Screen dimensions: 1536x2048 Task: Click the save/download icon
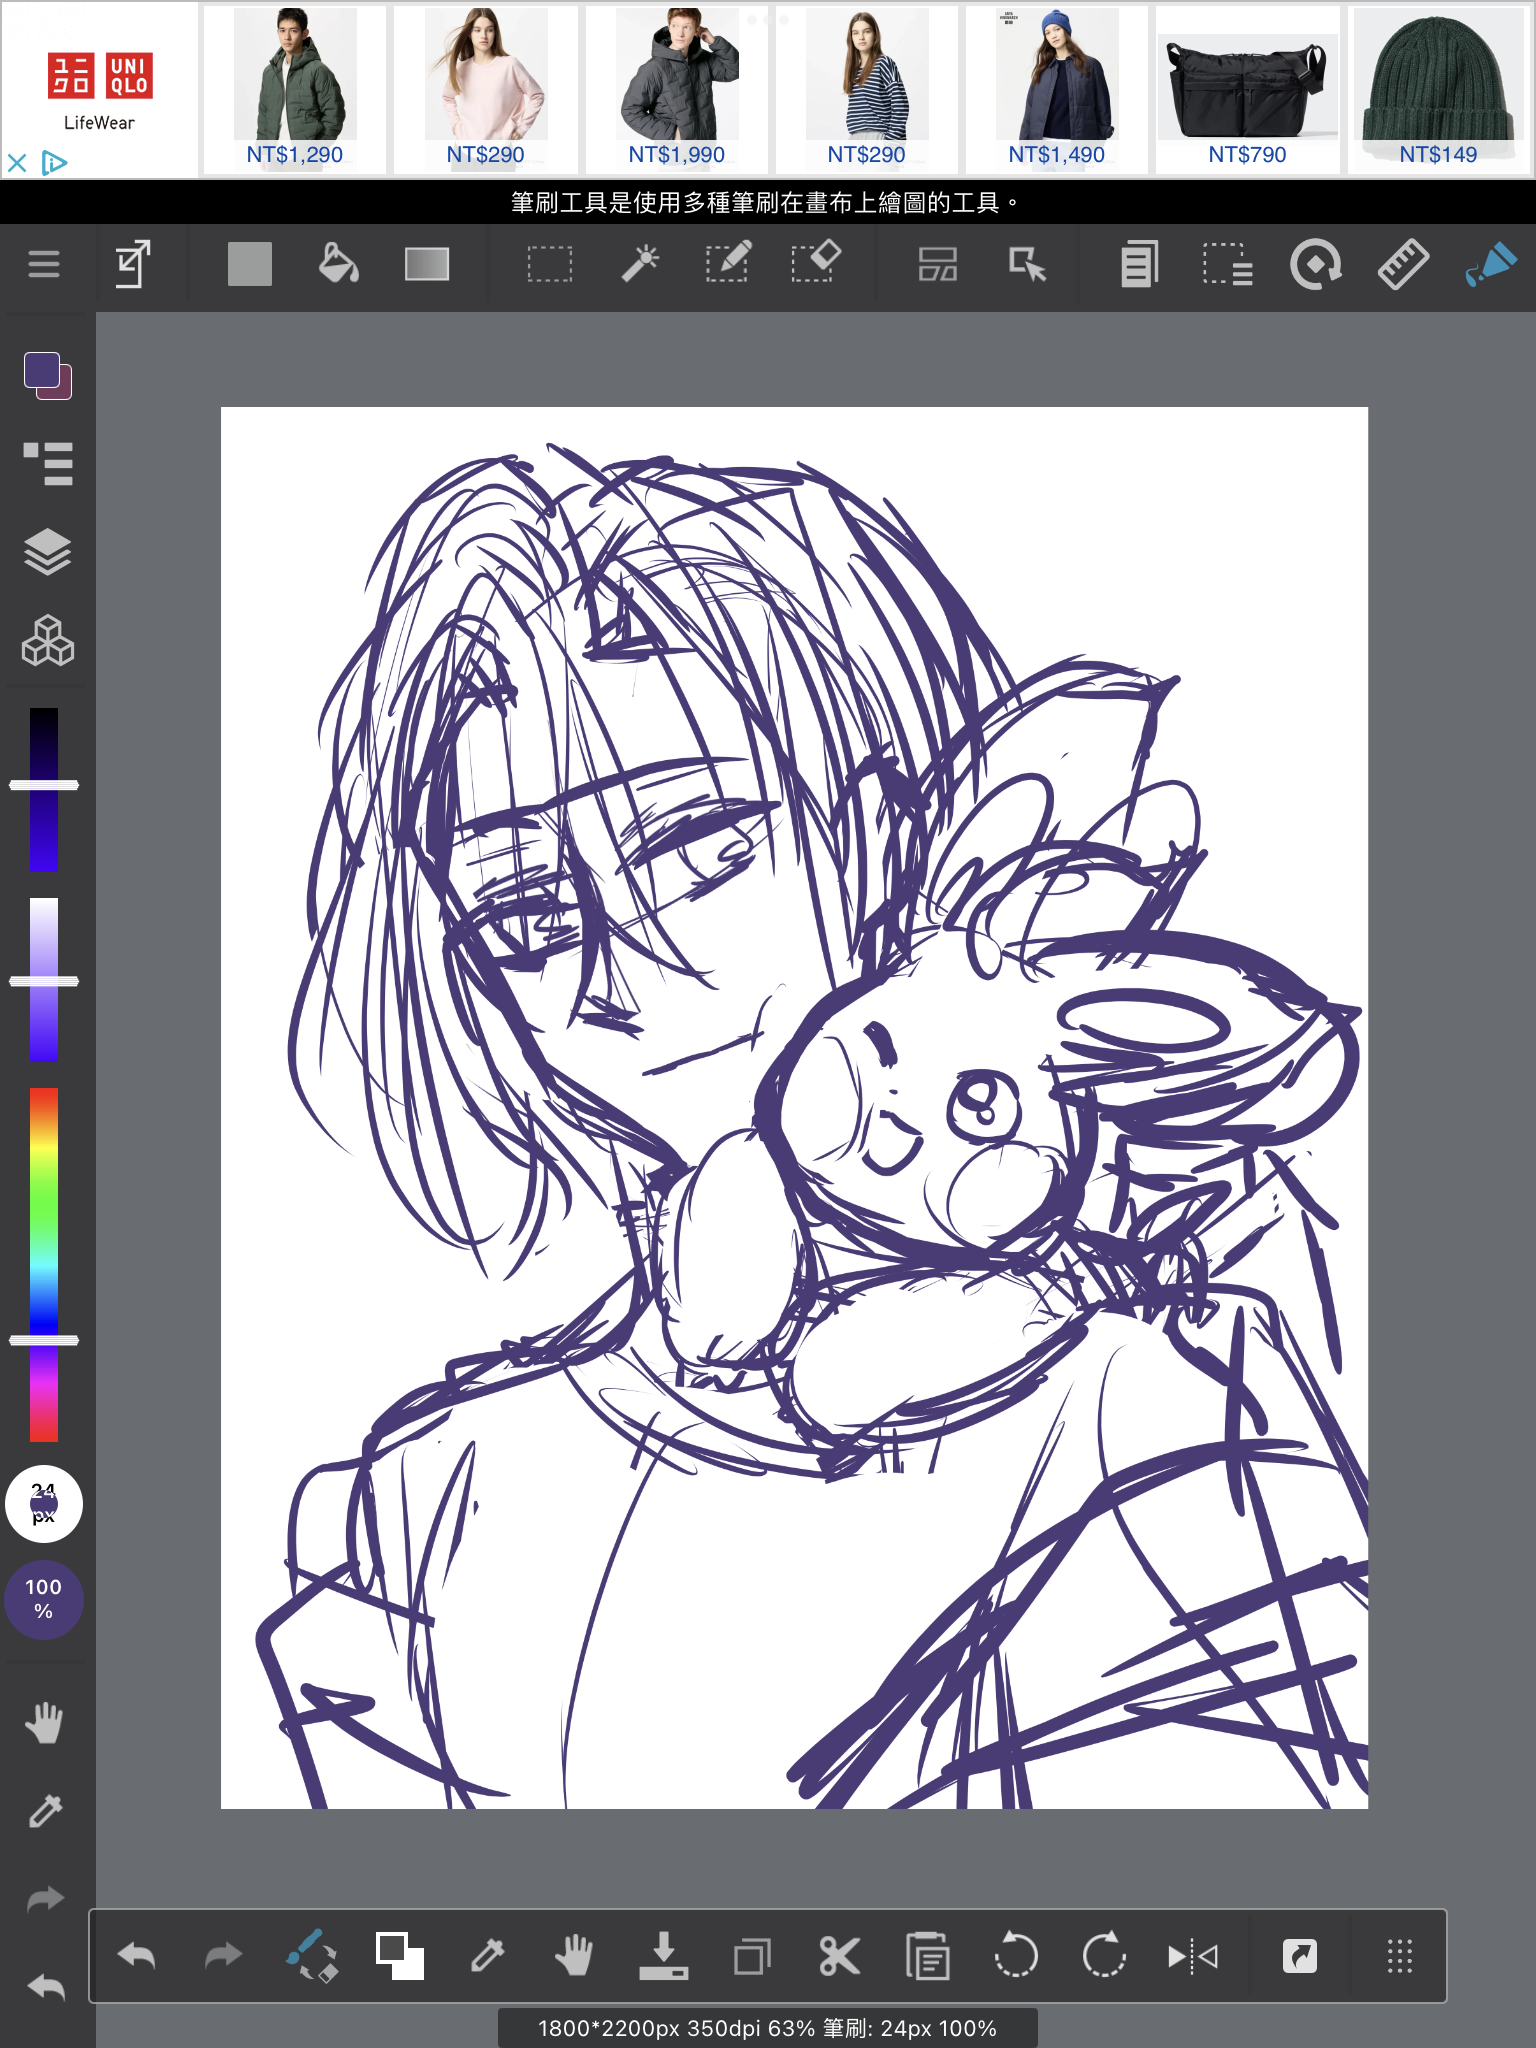coord(663,1956)
